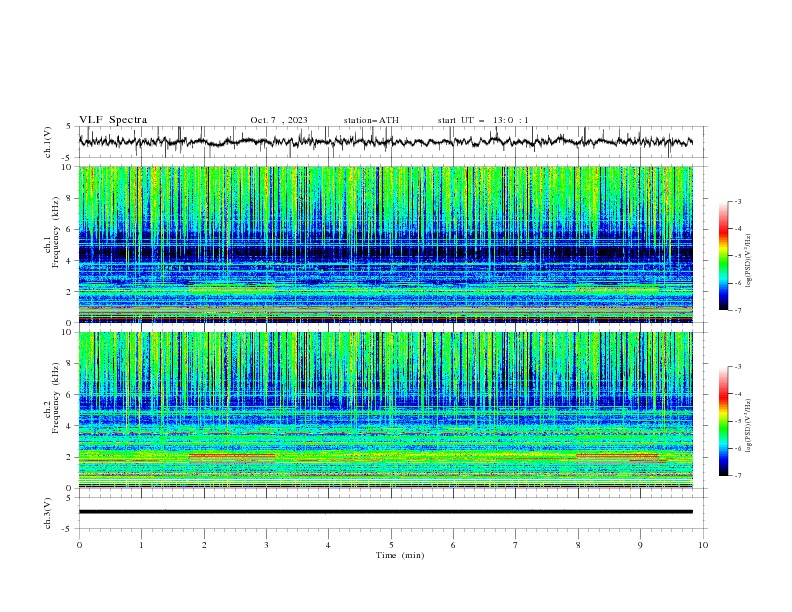
Task: Click time axis tick label "4"
Action: click(x=328, y=545)
